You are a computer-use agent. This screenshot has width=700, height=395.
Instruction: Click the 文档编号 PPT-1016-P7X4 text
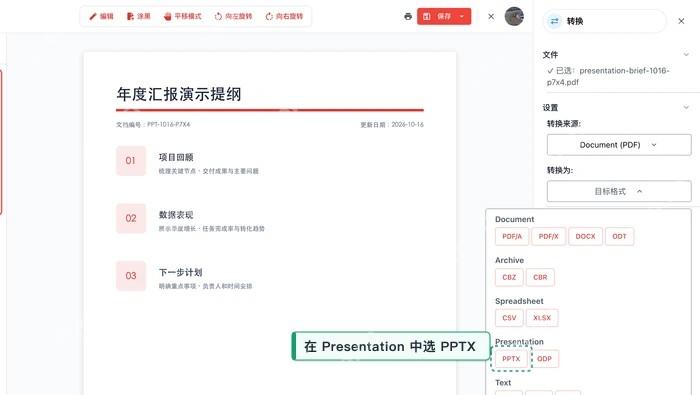click(x=153, y=125)
